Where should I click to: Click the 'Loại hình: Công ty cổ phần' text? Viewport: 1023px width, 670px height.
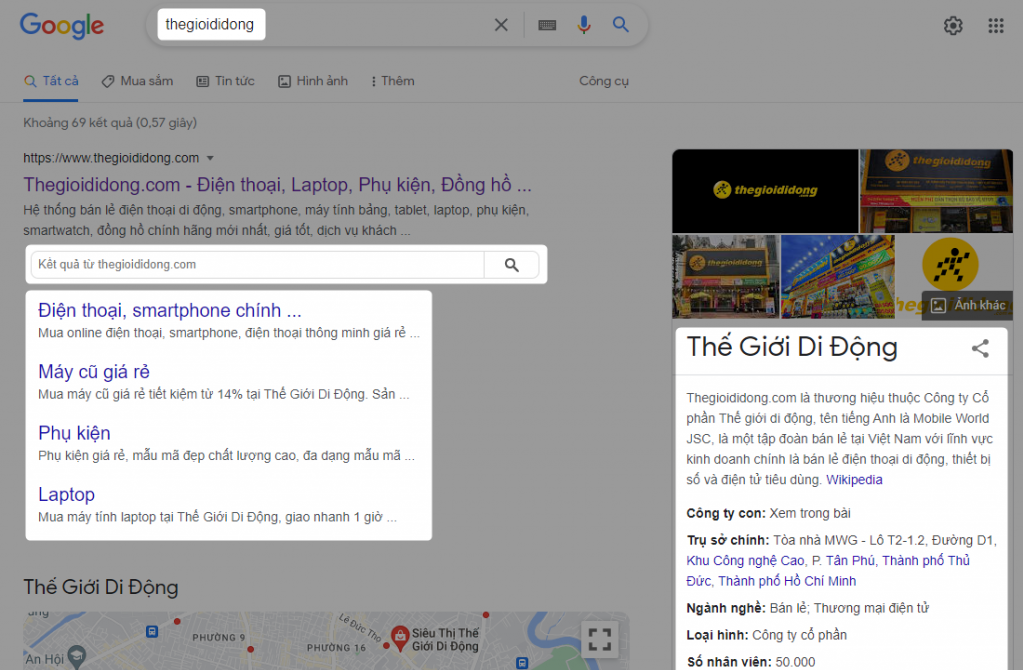(x=767, y=635)
